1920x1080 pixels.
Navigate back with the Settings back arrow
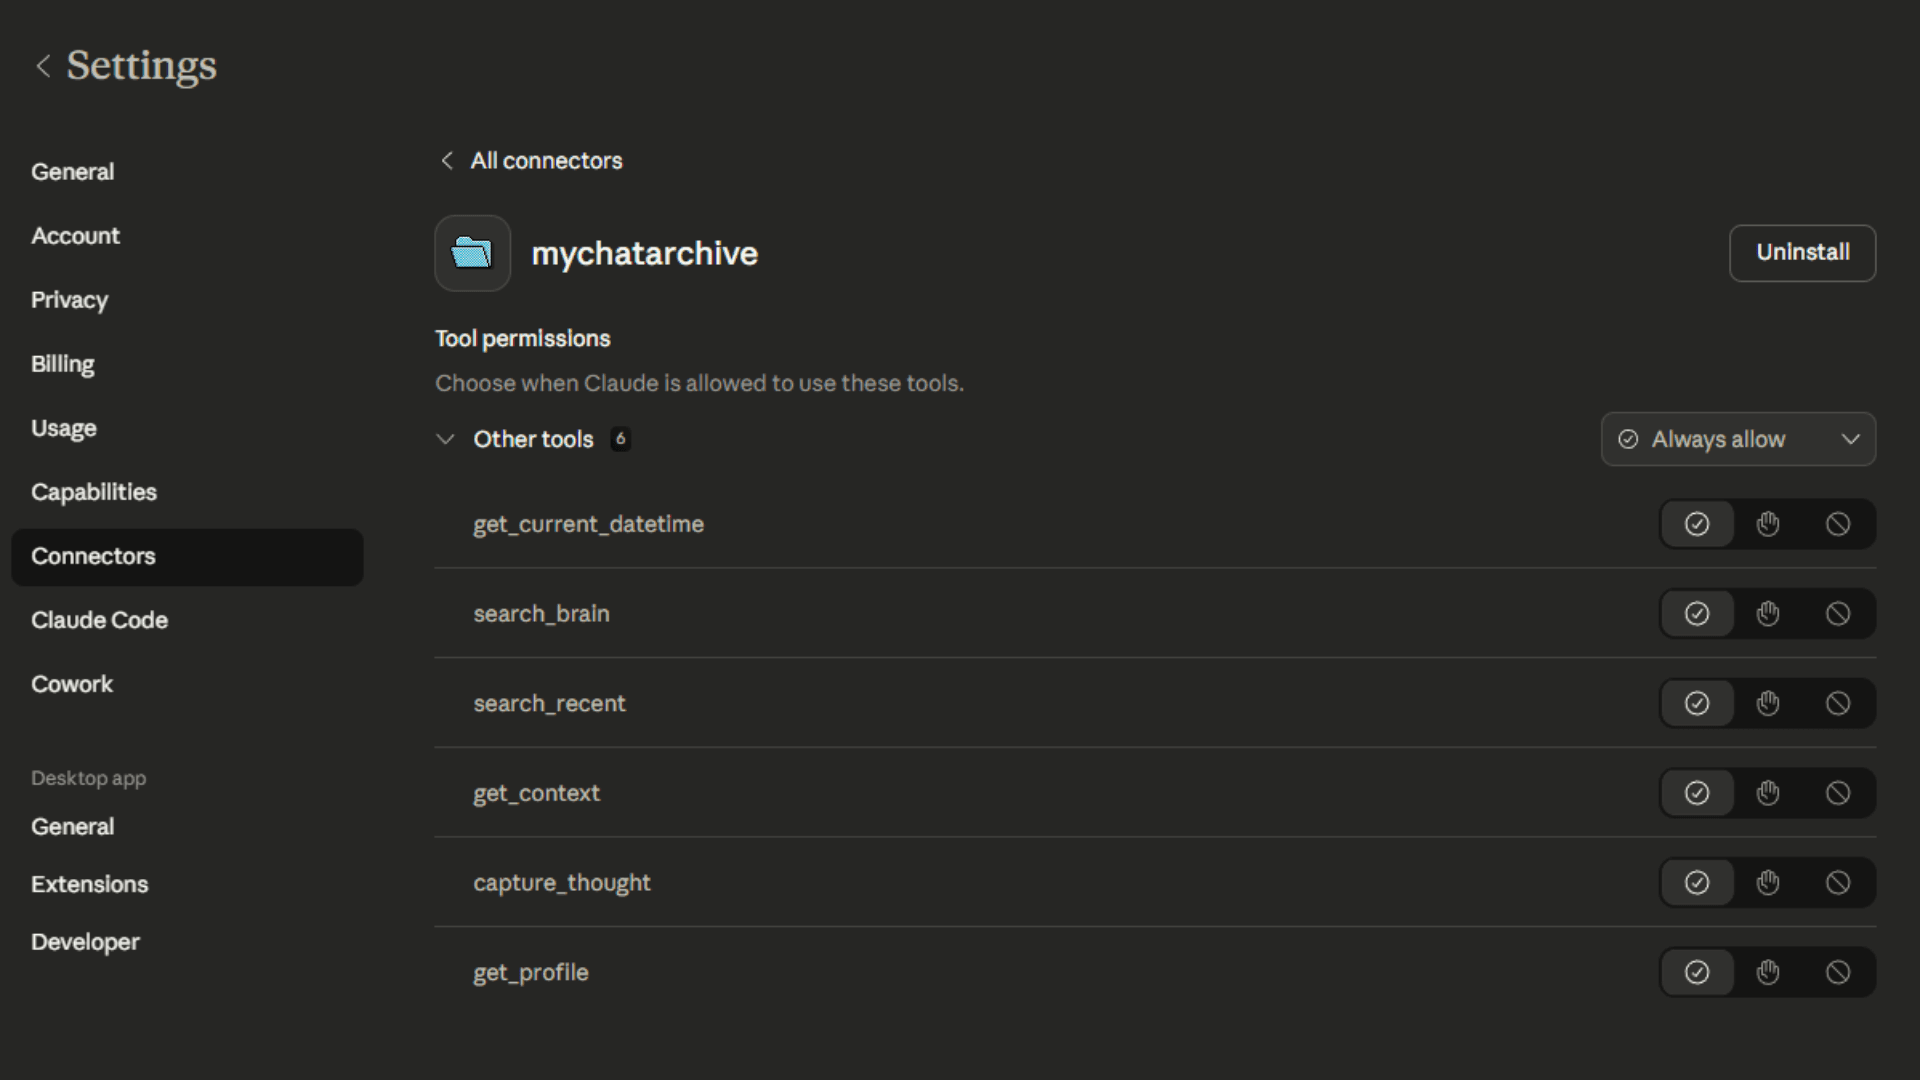[43, 66]
